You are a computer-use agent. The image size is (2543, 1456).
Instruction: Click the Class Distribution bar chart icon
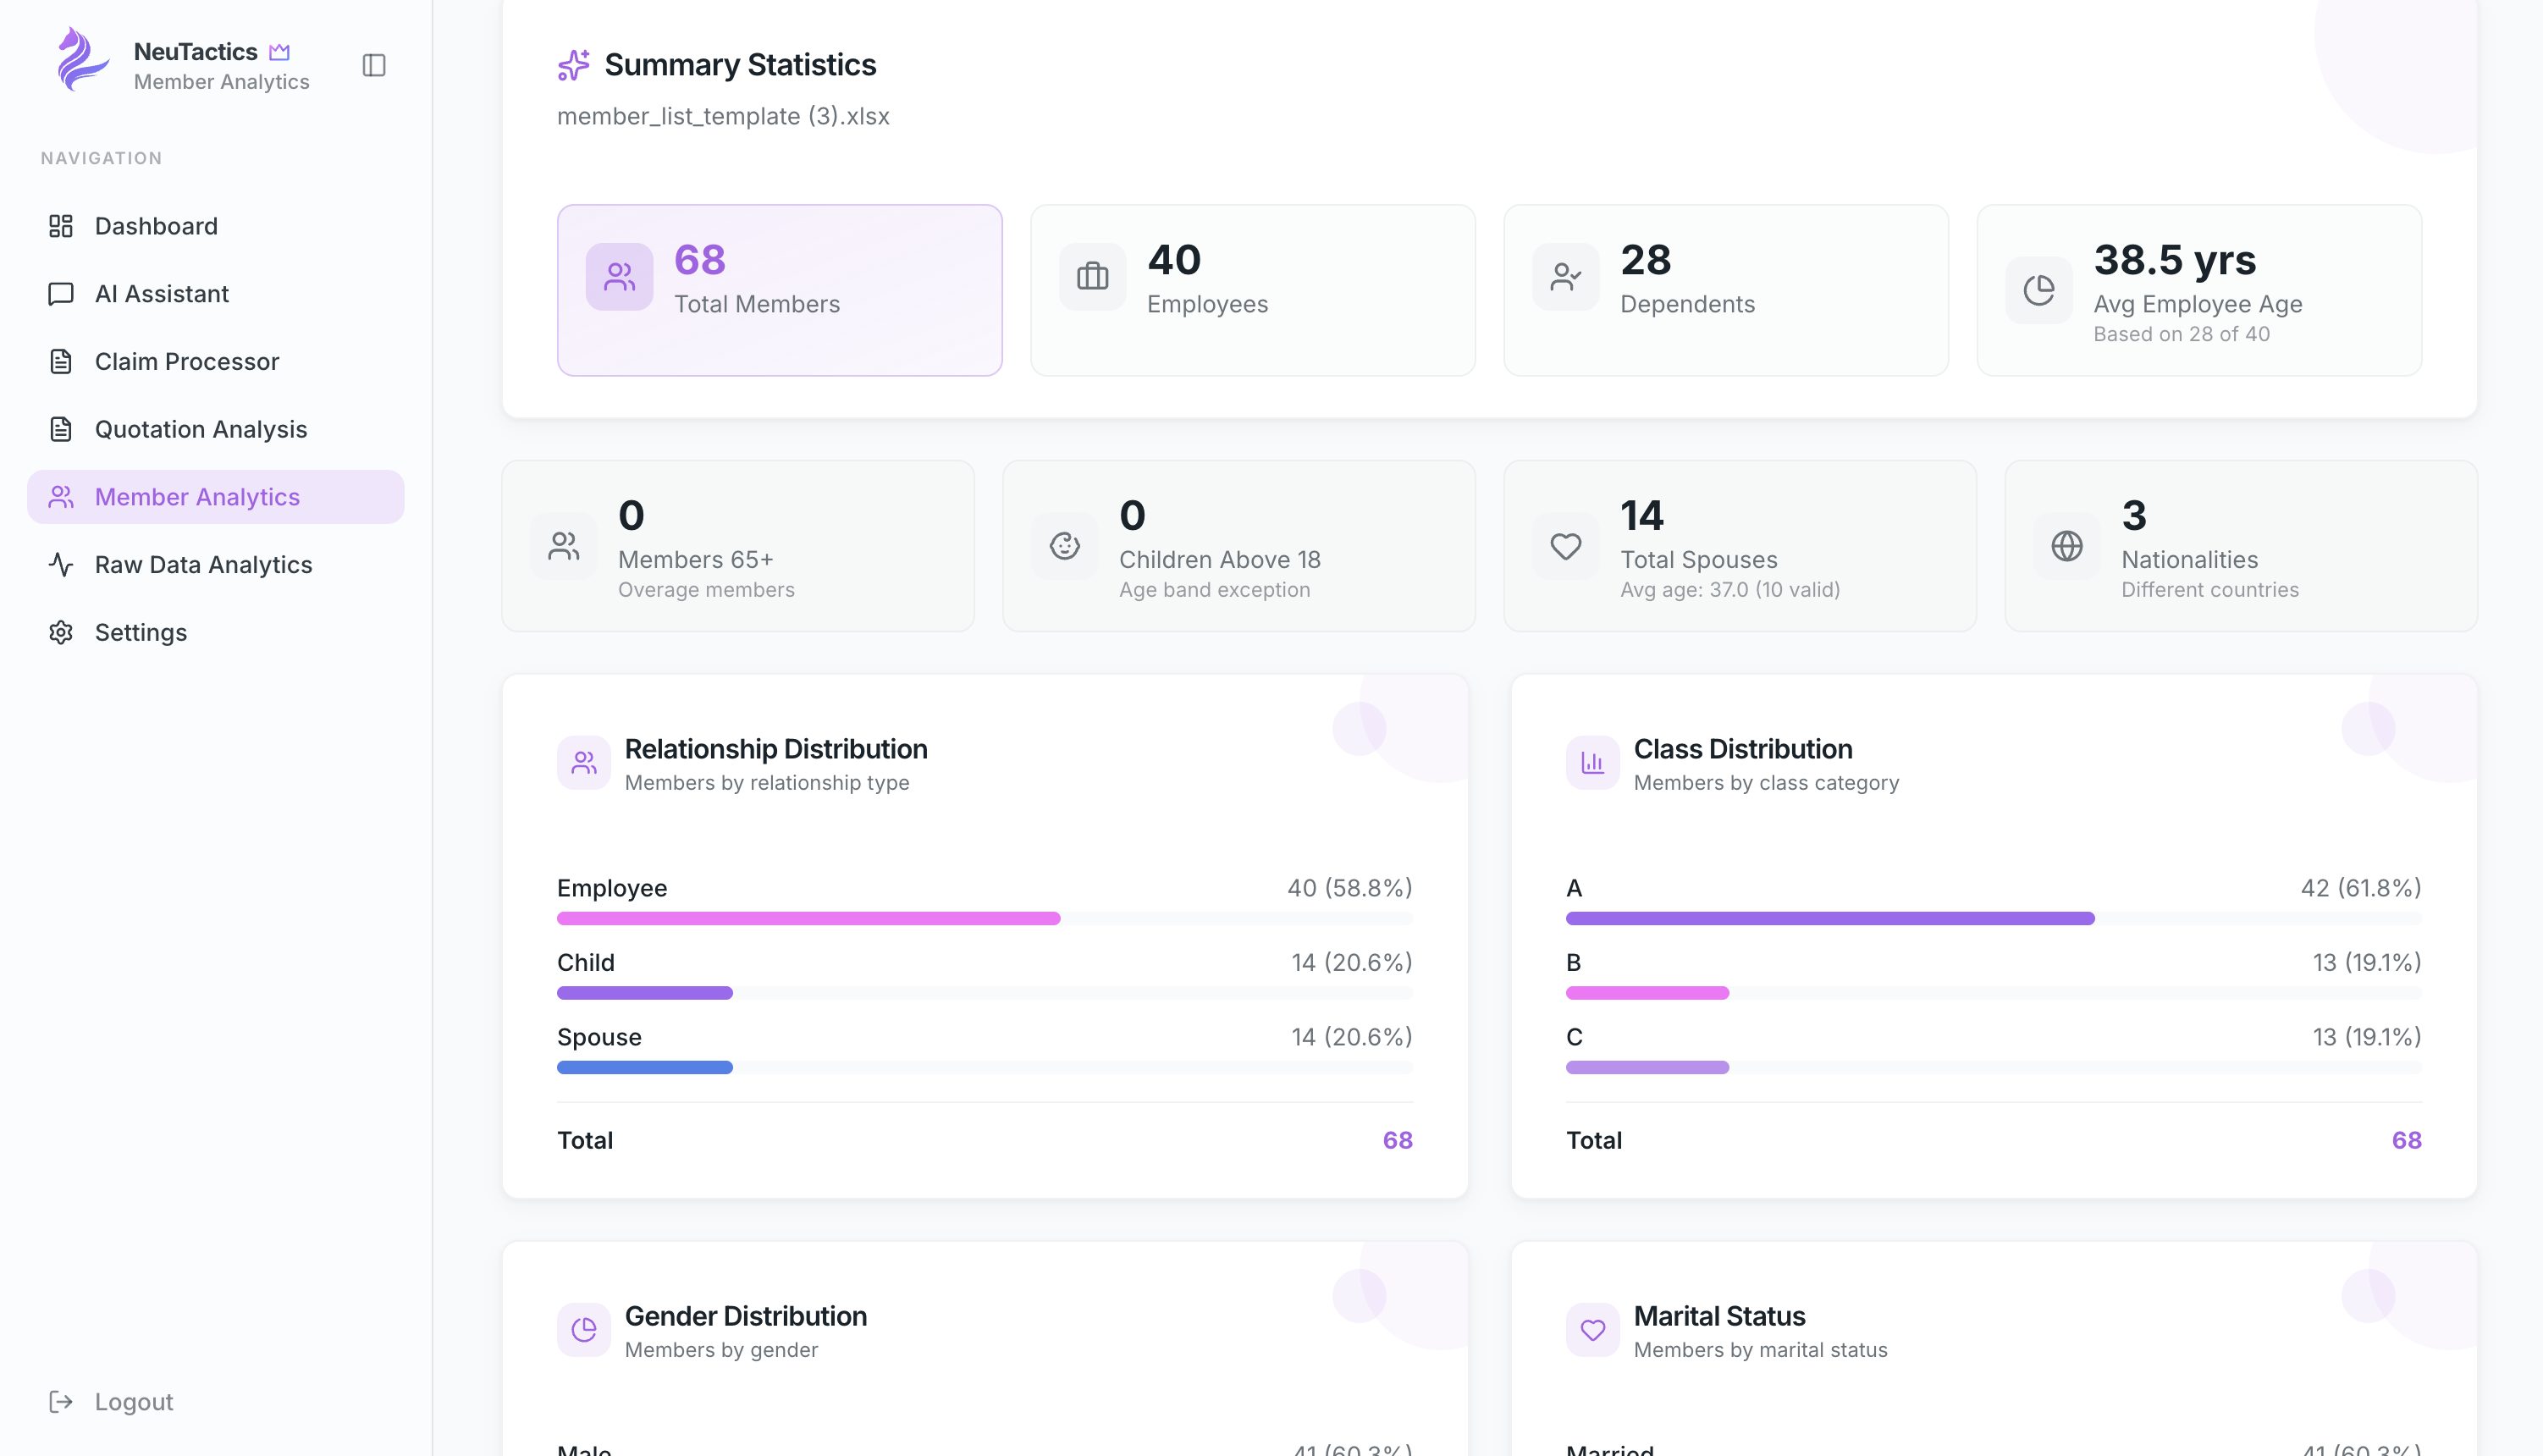click(1592, 762)
